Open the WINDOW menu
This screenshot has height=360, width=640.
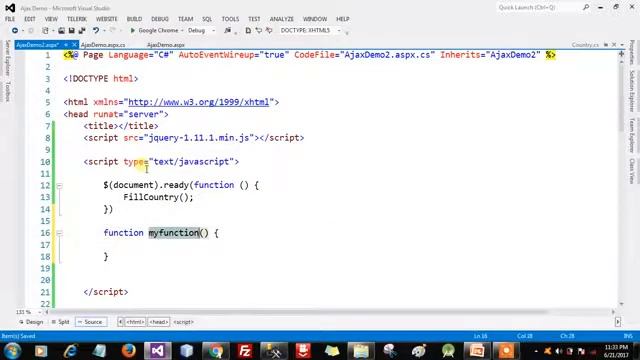(315, 19)
